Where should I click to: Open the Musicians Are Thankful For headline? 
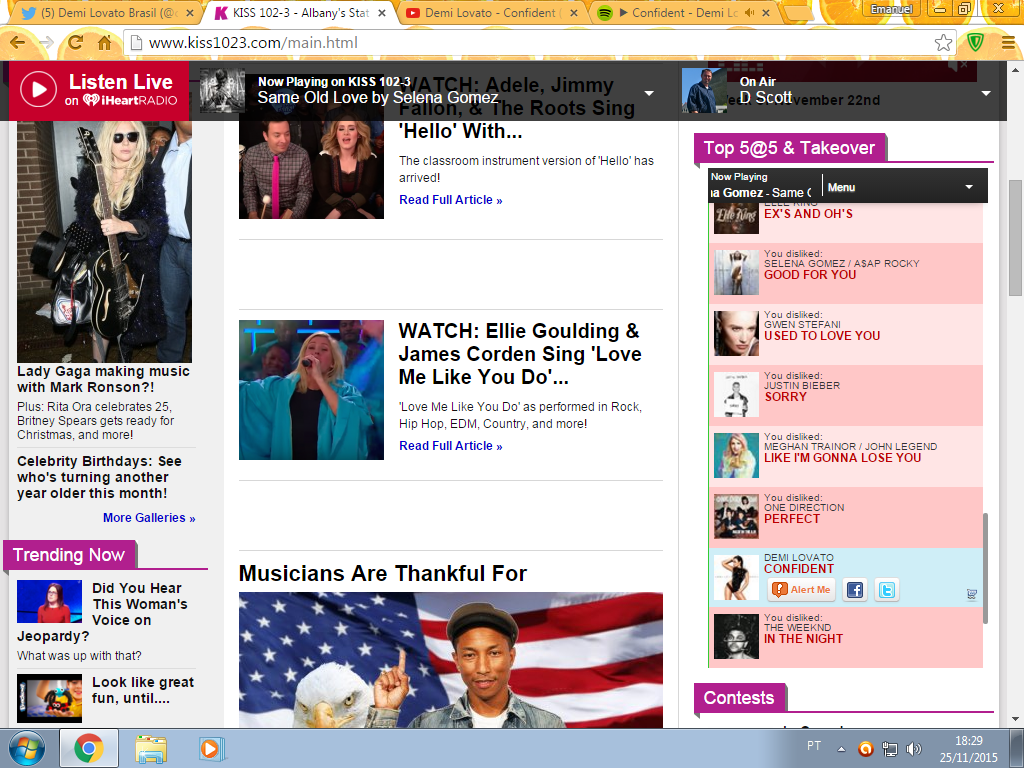pos(383,573)
